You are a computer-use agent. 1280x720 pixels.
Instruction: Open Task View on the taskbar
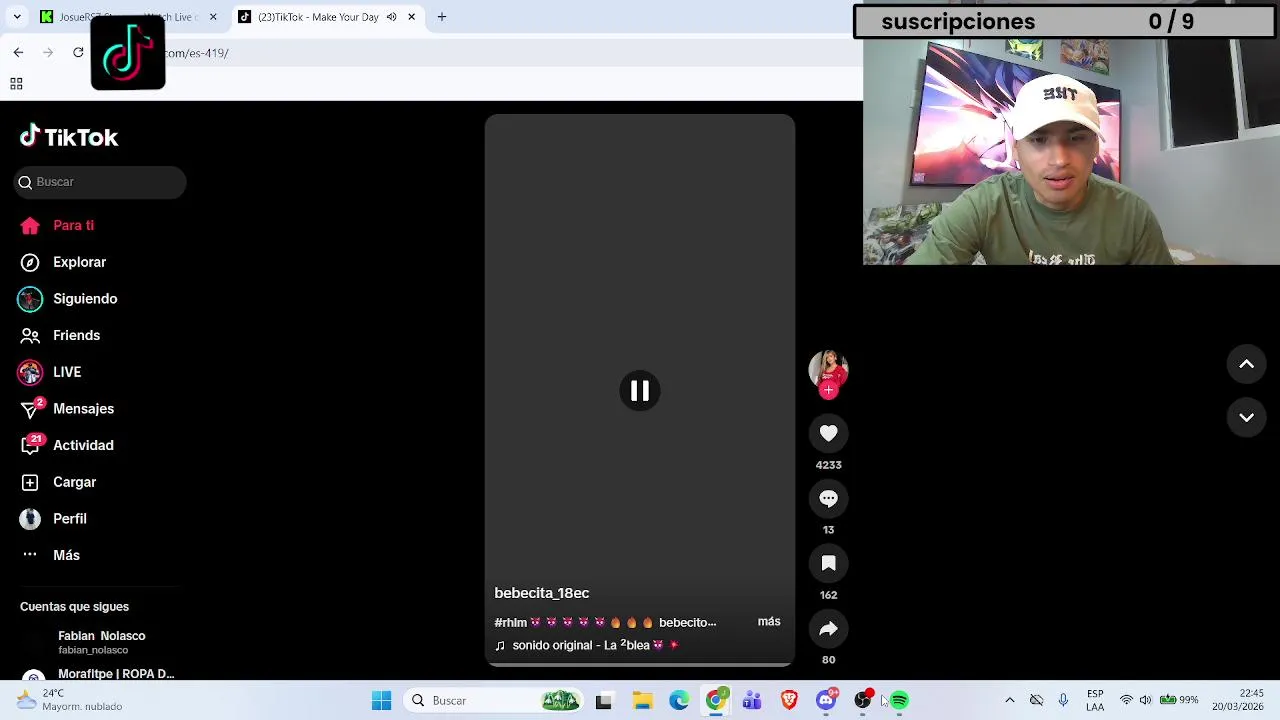point(603,701)
